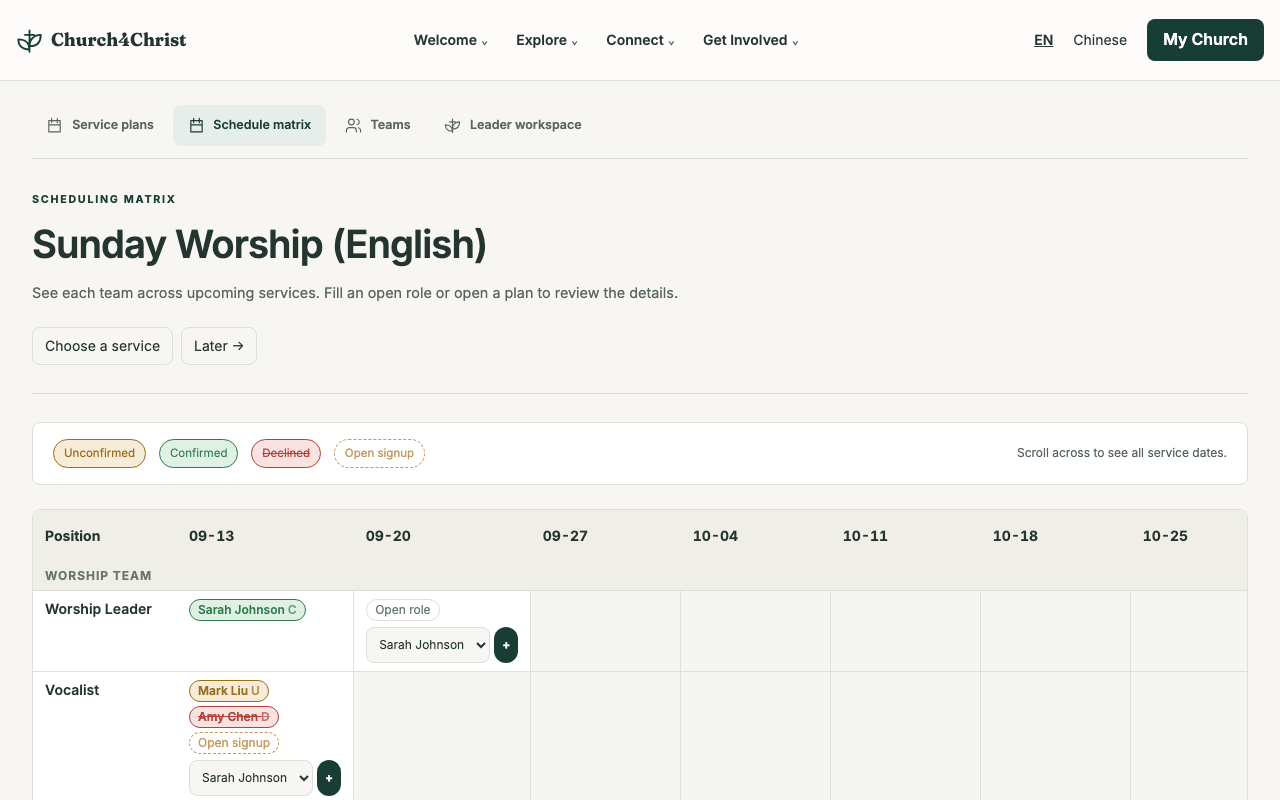Open the Connect dropdown menu
1280x800 pixels.
pyautogui.click(x=640, y=40)
